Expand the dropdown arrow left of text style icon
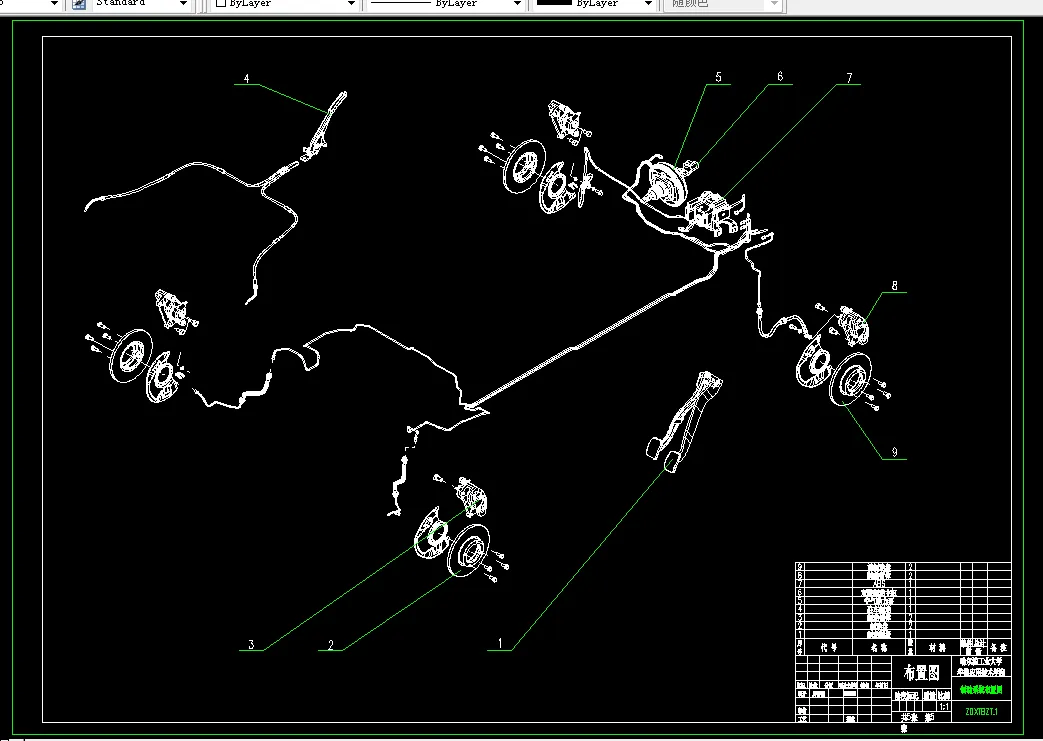Image resolution: width=1043 pixels, height=741 pixels. (x=54, y=4)
